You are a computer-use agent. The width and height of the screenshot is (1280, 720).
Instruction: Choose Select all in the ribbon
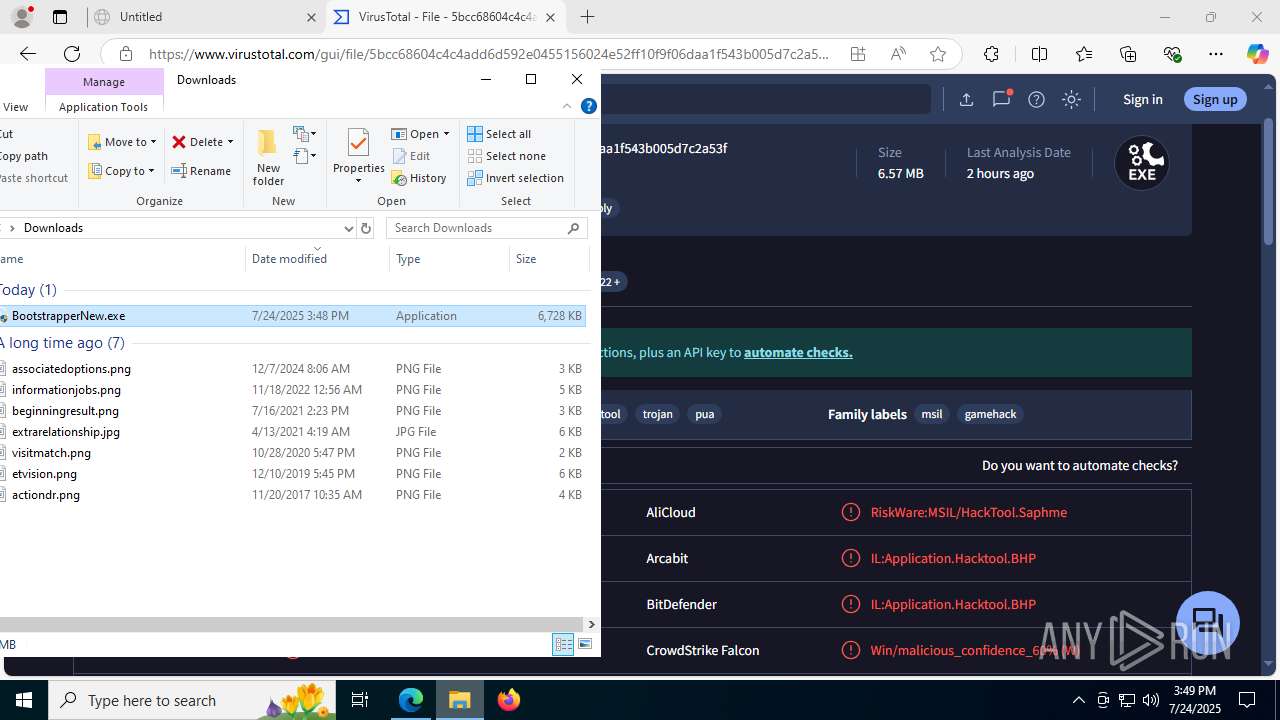coord(499,134)
